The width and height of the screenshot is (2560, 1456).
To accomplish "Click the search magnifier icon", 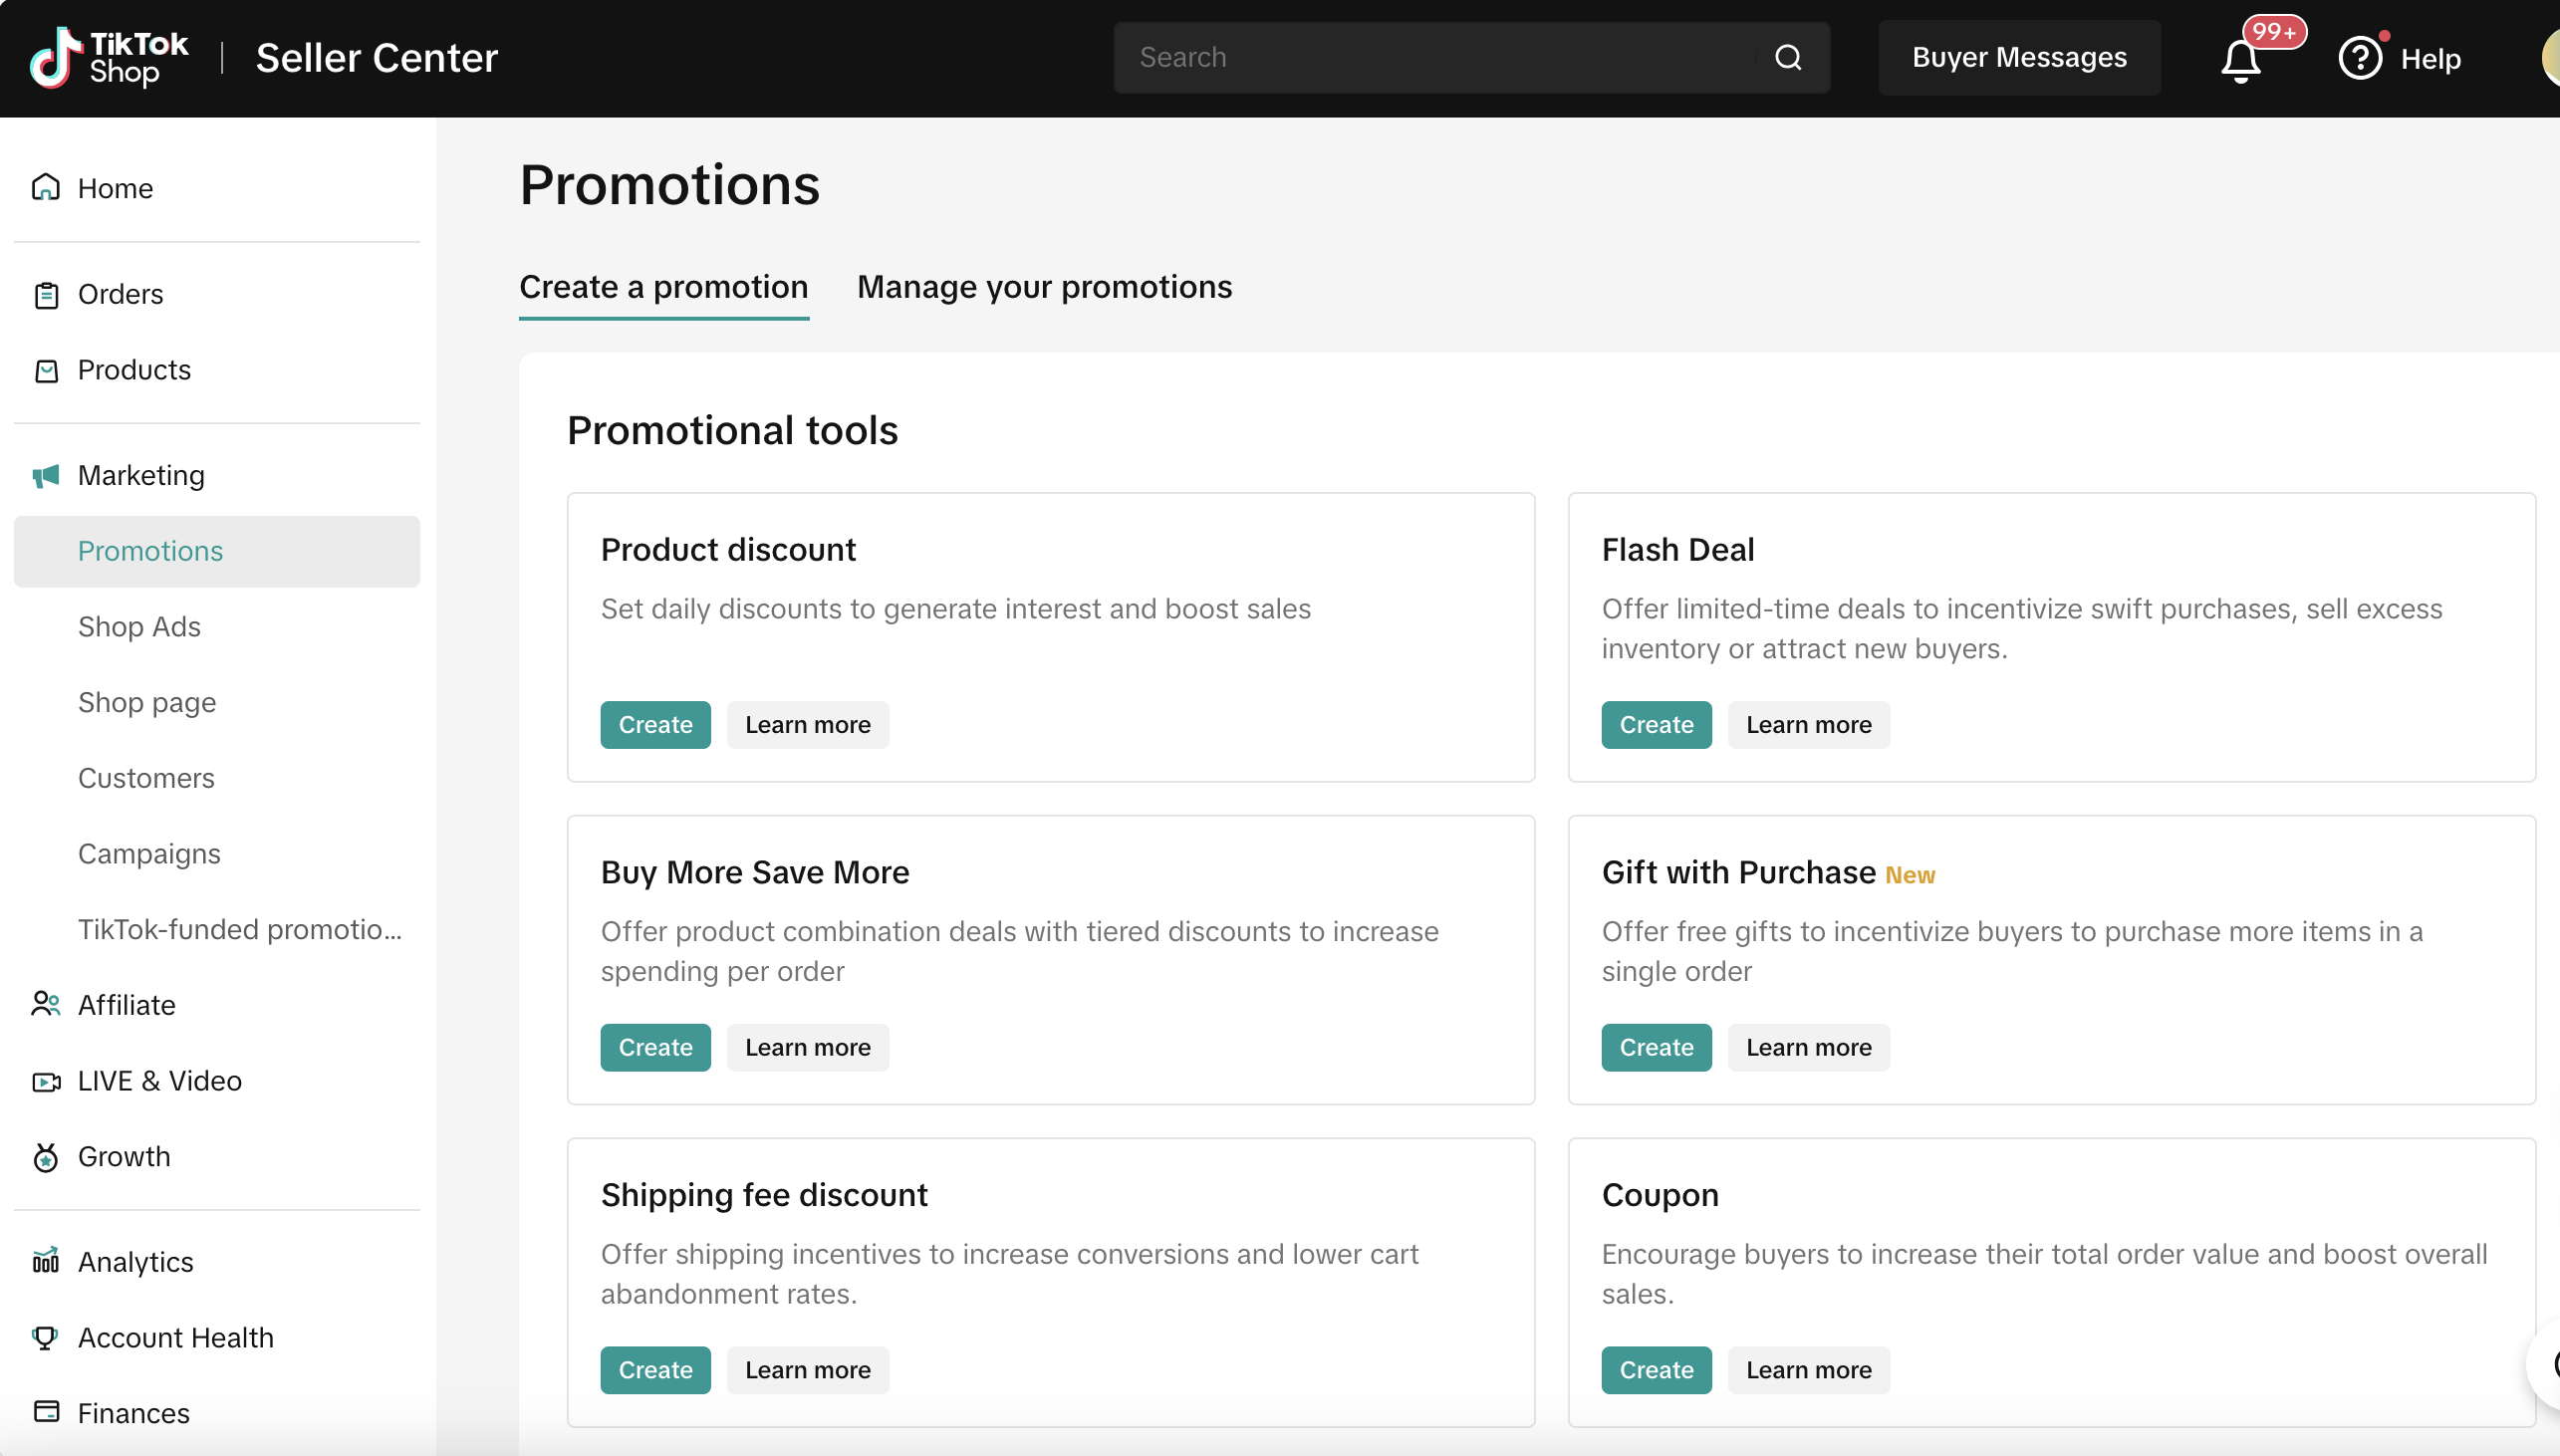I will point(1788,58).
